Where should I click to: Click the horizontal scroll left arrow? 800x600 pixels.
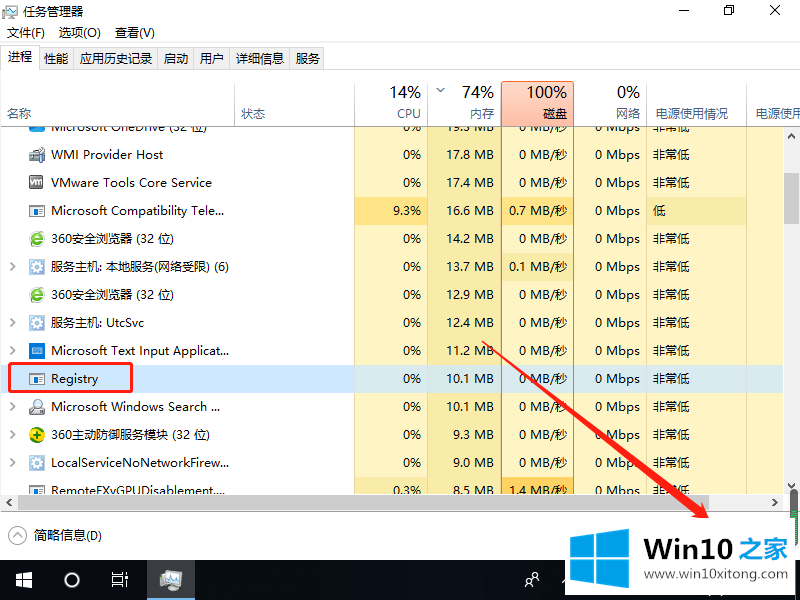(x=9, y=503)
